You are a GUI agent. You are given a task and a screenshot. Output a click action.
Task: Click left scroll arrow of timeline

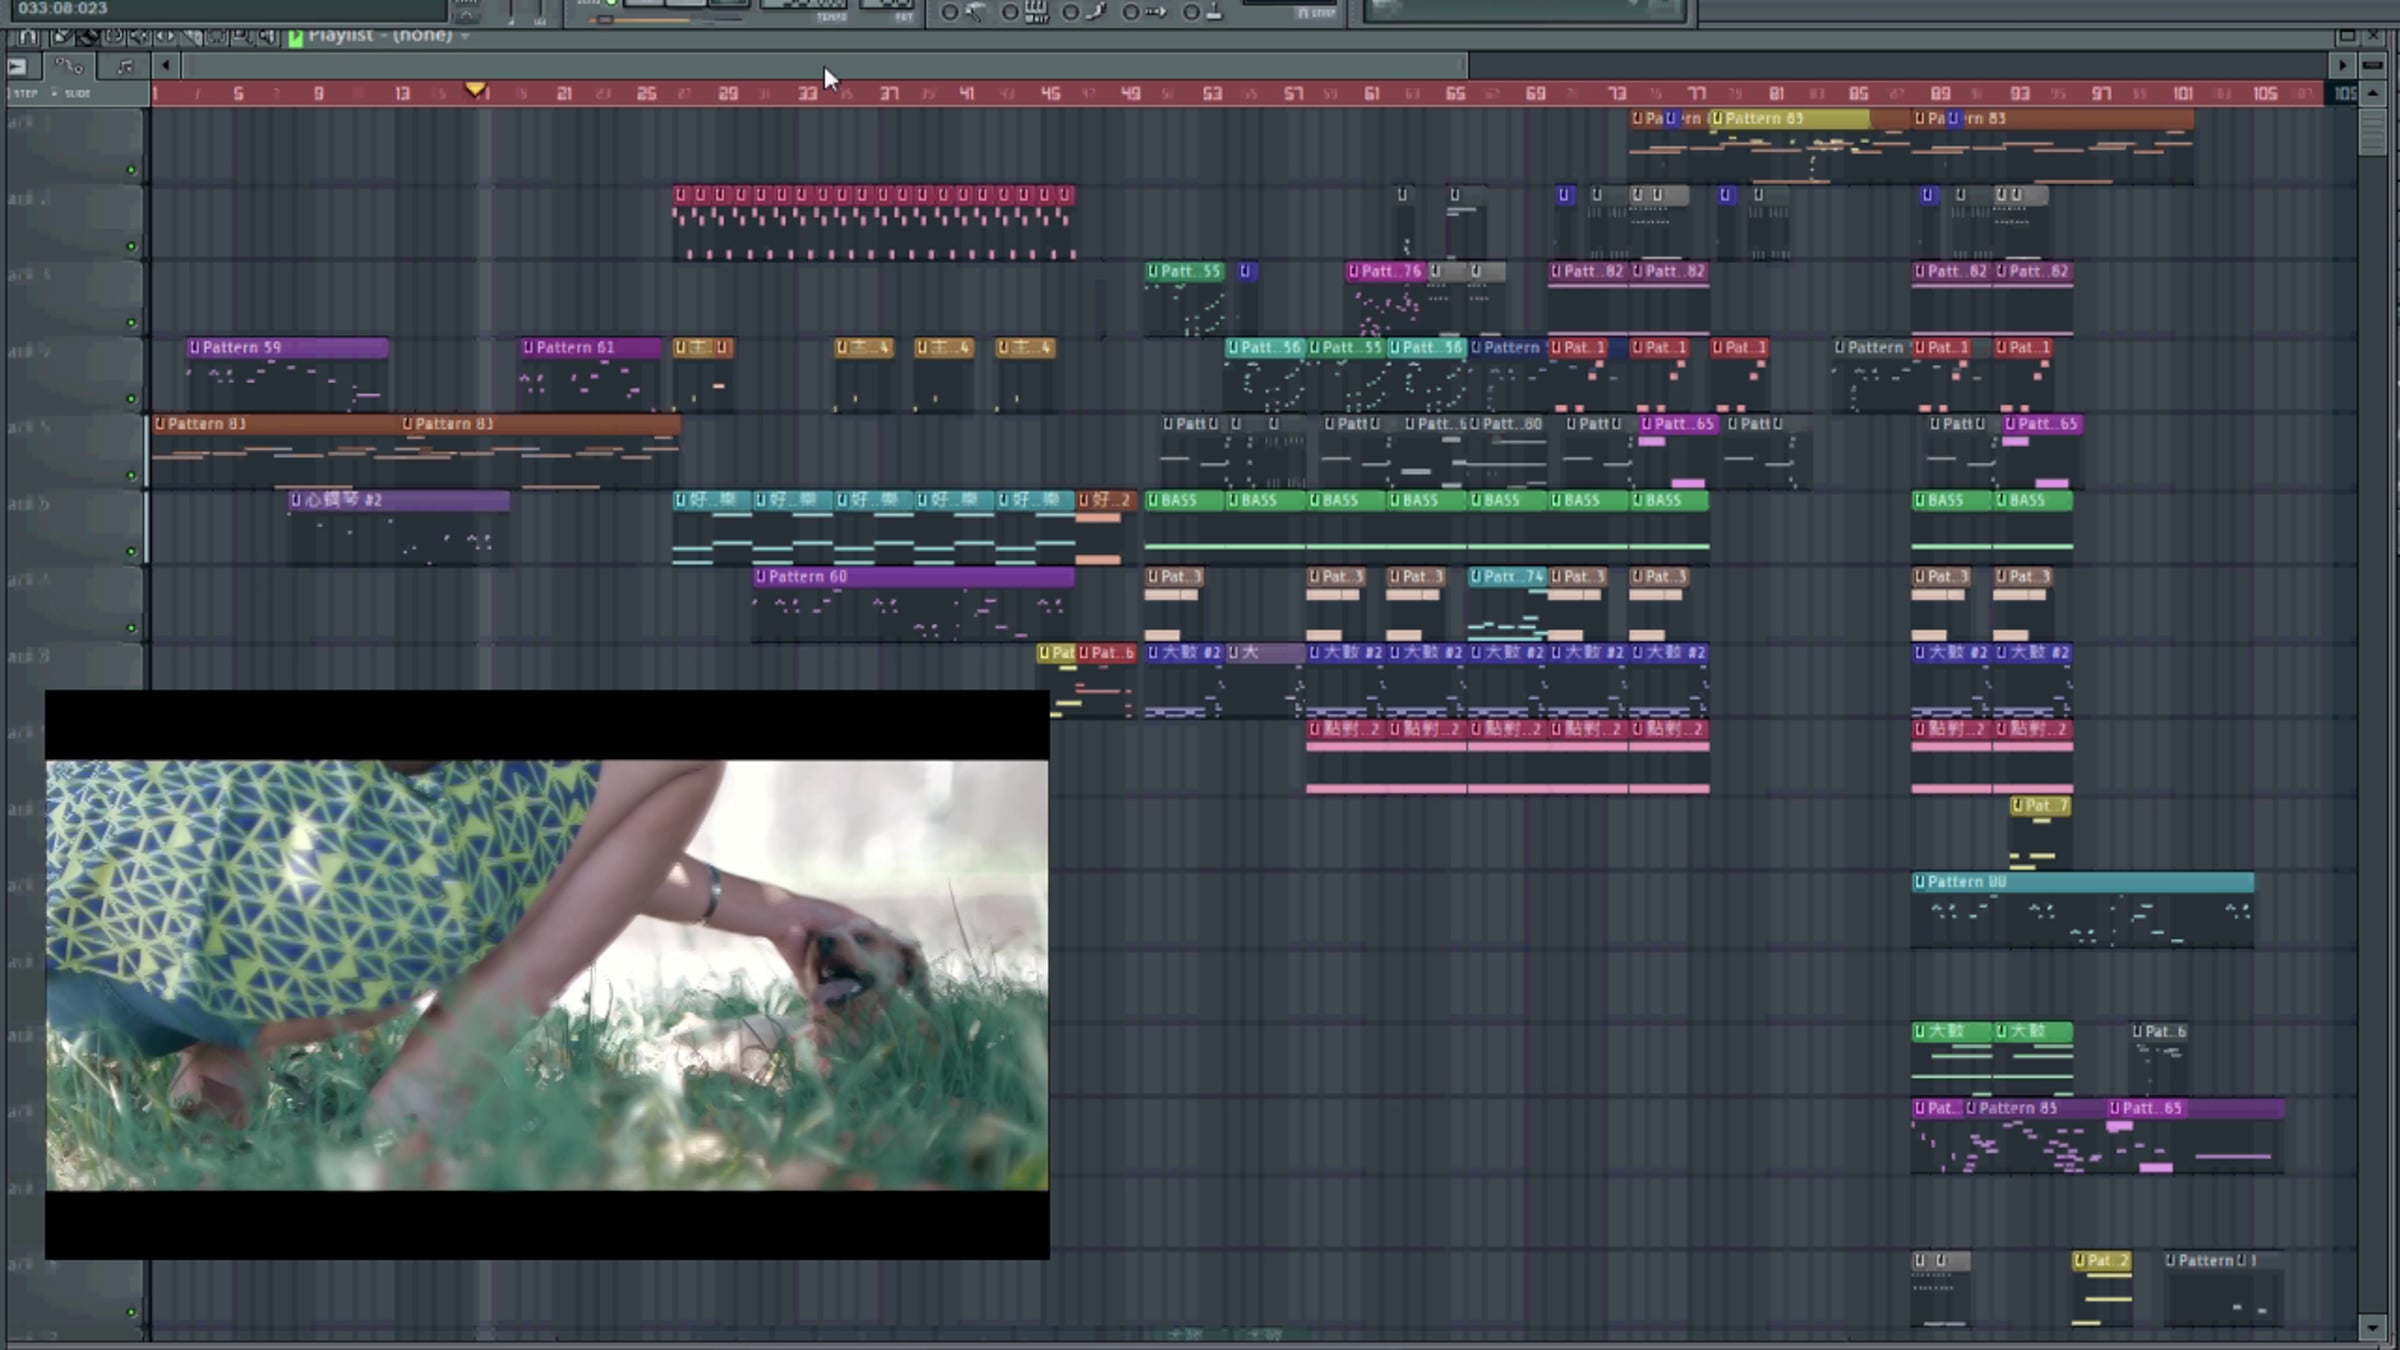(166, 66)
